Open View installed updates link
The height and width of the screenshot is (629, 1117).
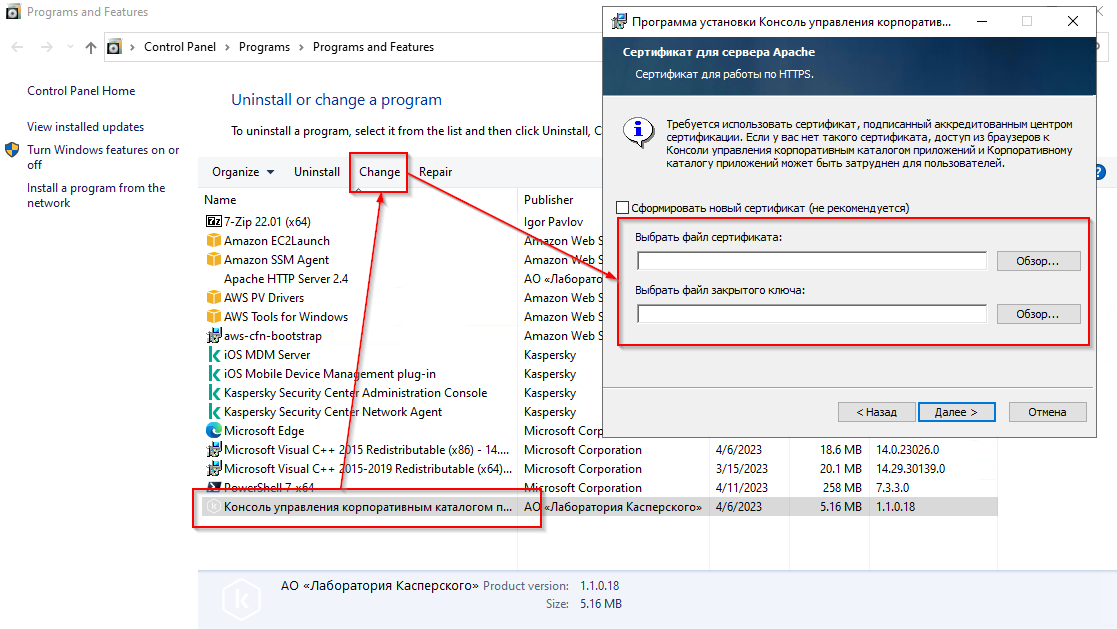point(85,127)
